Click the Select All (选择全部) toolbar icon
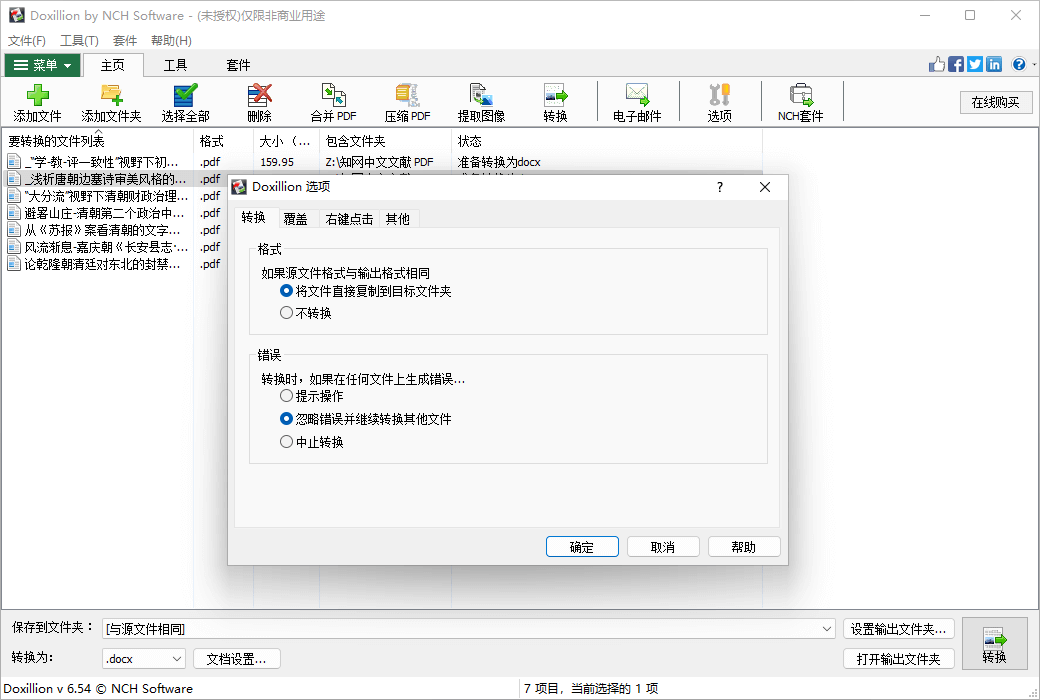 pyautogui.click(x=185, y=103)
